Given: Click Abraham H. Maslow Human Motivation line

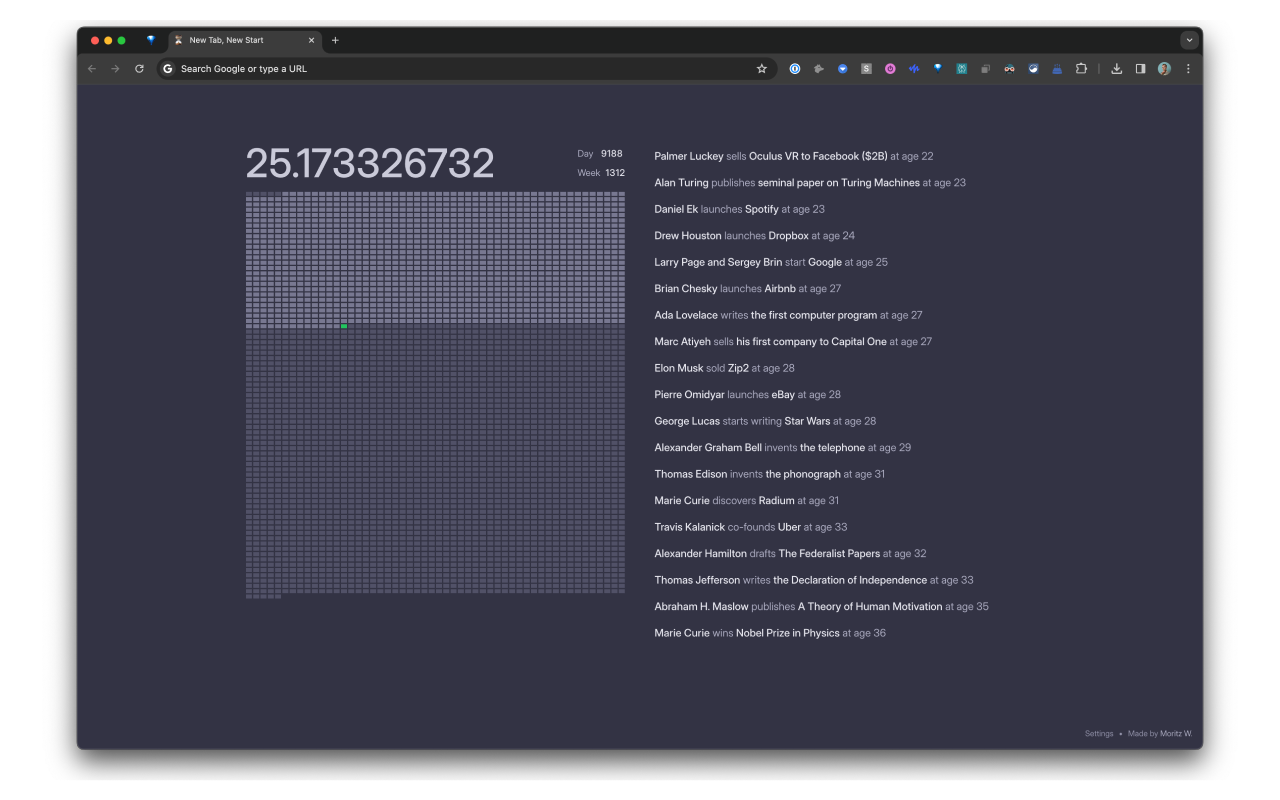Looking at the screenshot, I should click(x=821, y=607).
